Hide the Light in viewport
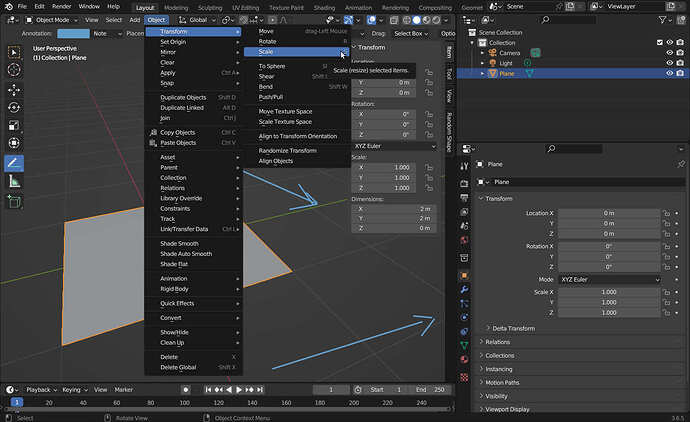 (x=669, y=63)
